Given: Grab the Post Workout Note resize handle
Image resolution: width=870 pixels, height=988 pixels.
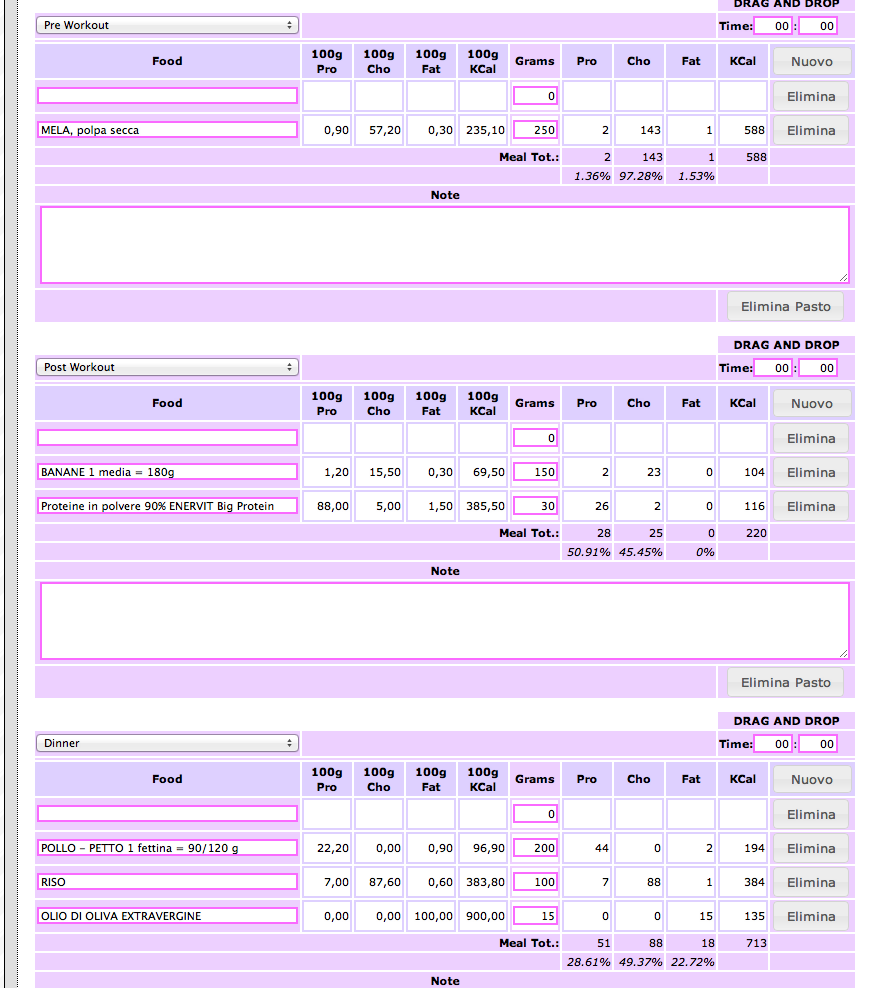Looking at the screenshot, I should tap(844, 653).
